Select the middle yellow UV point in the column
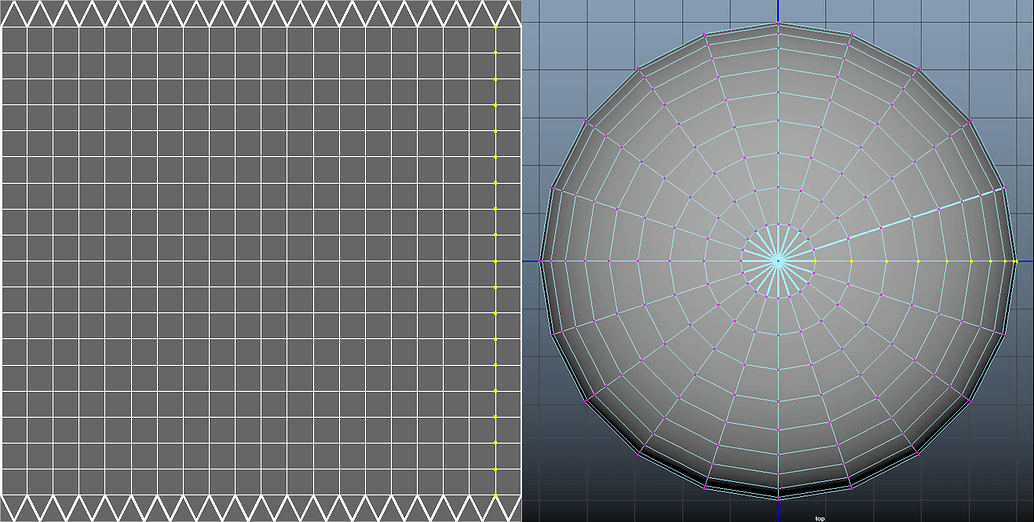1034x522 pixels. [x=496, y=261]
